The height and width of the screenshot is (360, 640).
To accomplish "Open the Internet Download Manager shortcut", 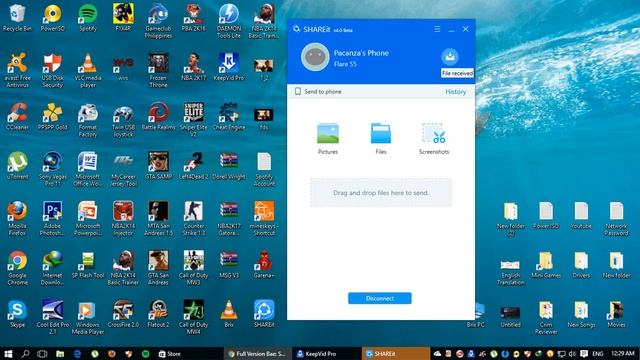I will pos(53,268).
